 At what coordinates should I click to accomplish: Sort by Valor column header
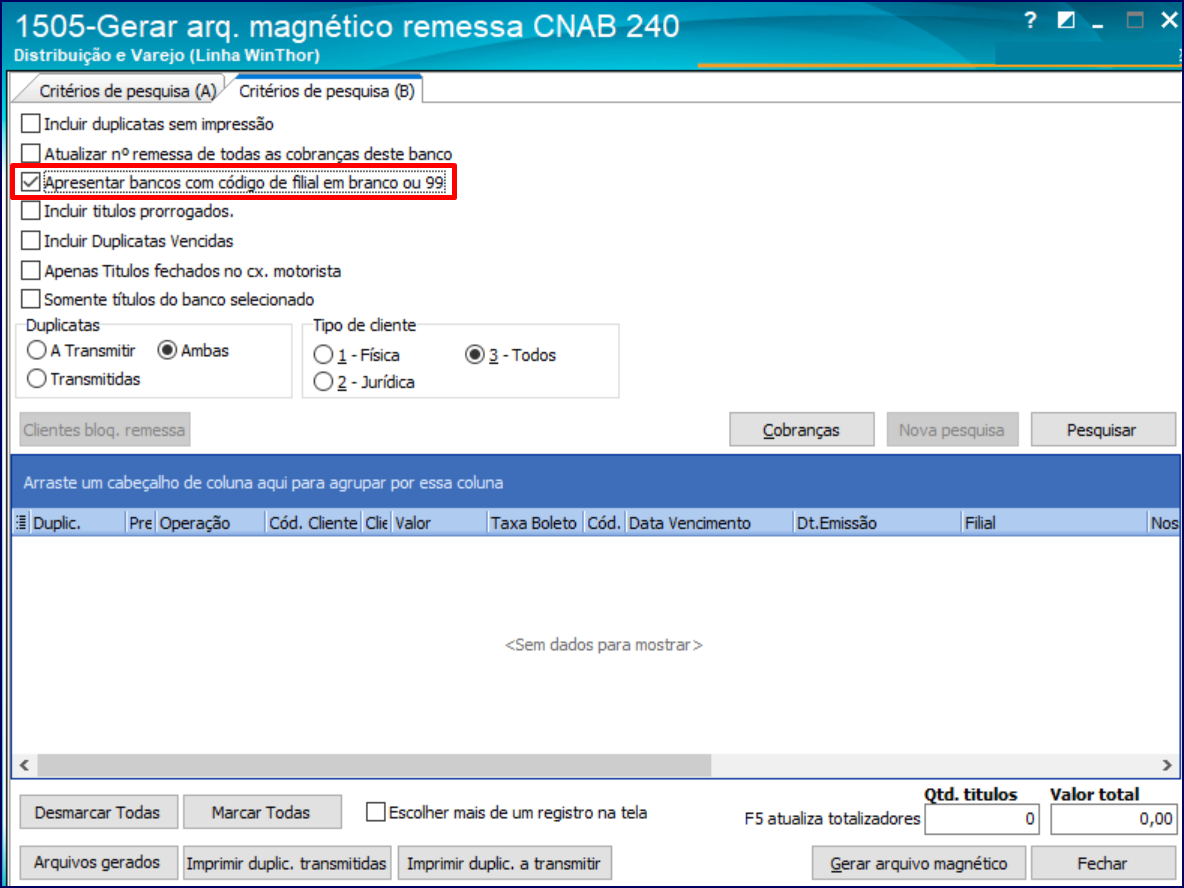pyautogui.click(x=439, y=523)
